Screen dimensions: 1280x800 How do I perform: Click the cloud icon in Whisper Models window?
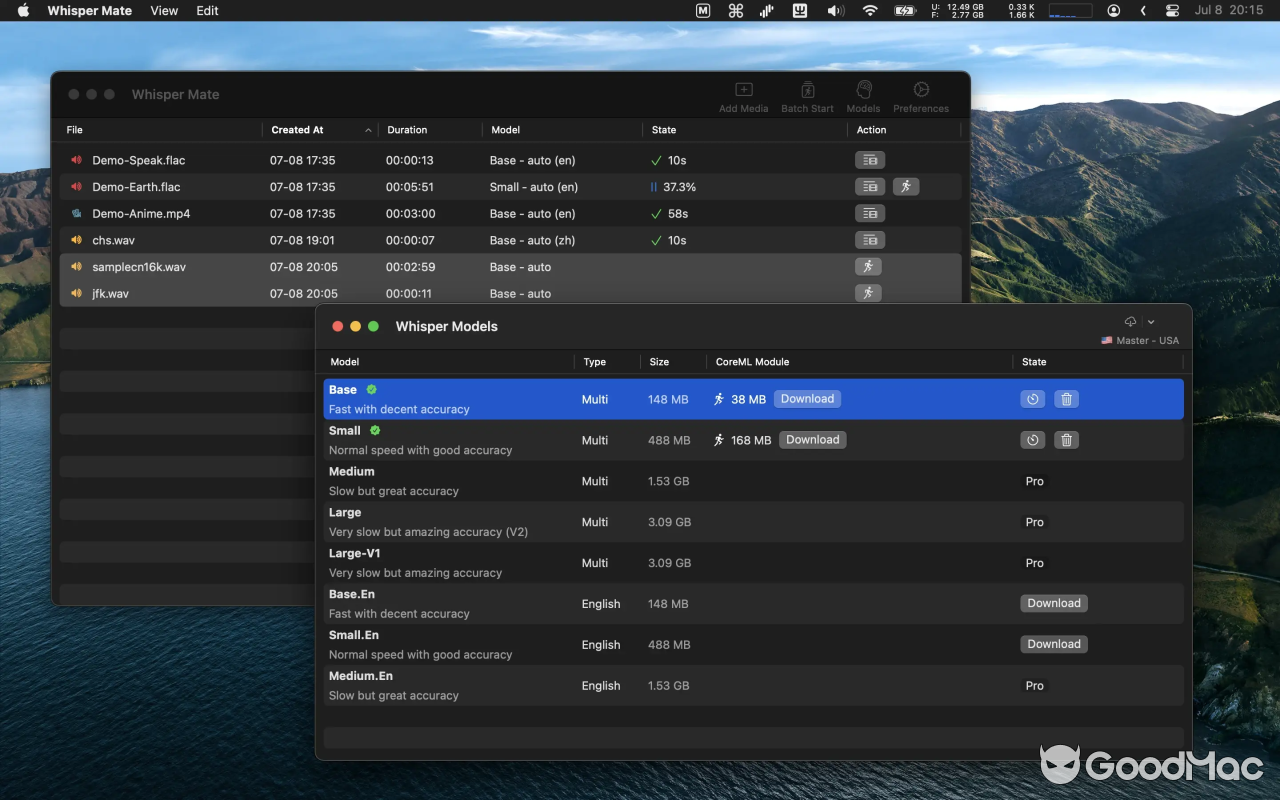pos(1129,321)
